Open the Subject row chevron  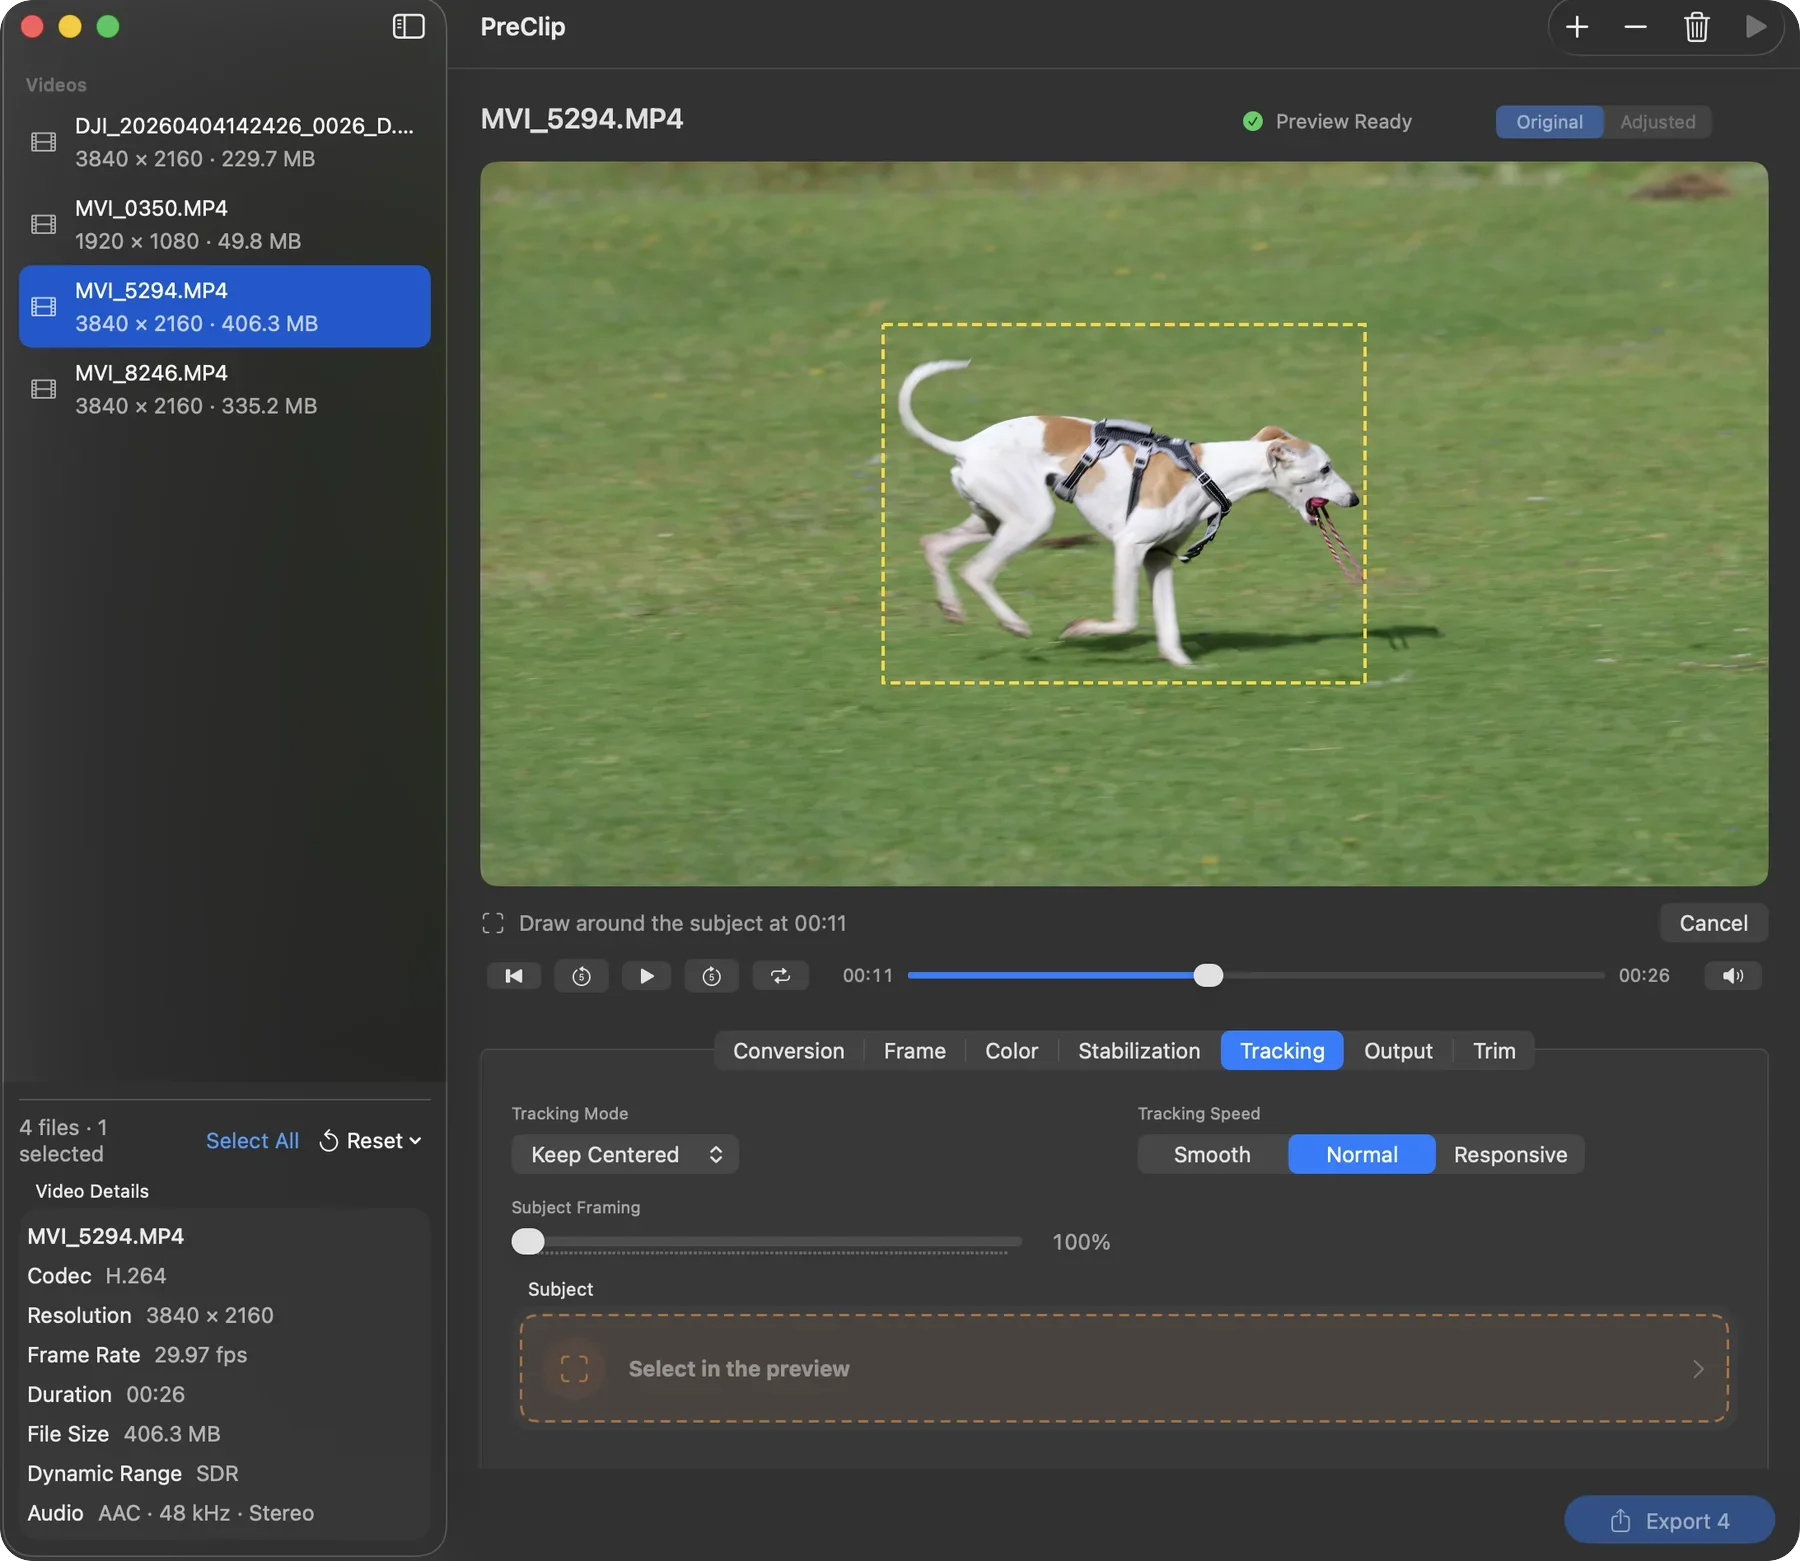point(1698,1369)
